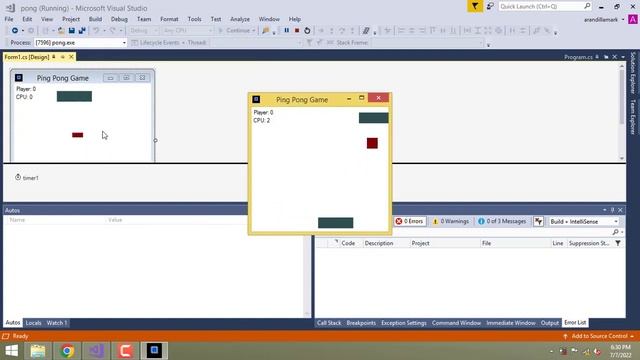Switch to the Locals tab
640x360 pixels.
tap(33, 323)
